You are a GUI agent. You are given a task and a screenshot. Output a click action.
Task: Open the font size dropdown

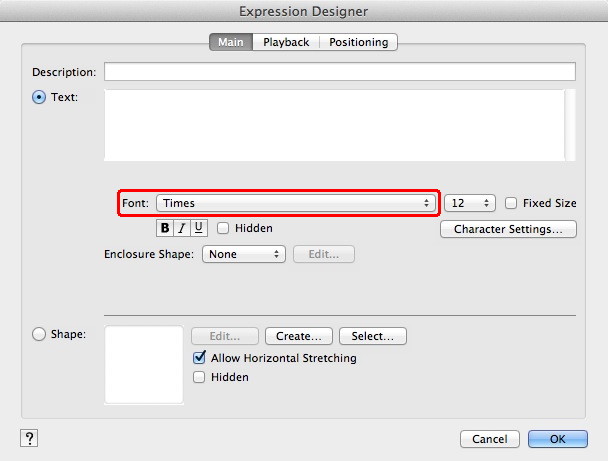point(469,203)
